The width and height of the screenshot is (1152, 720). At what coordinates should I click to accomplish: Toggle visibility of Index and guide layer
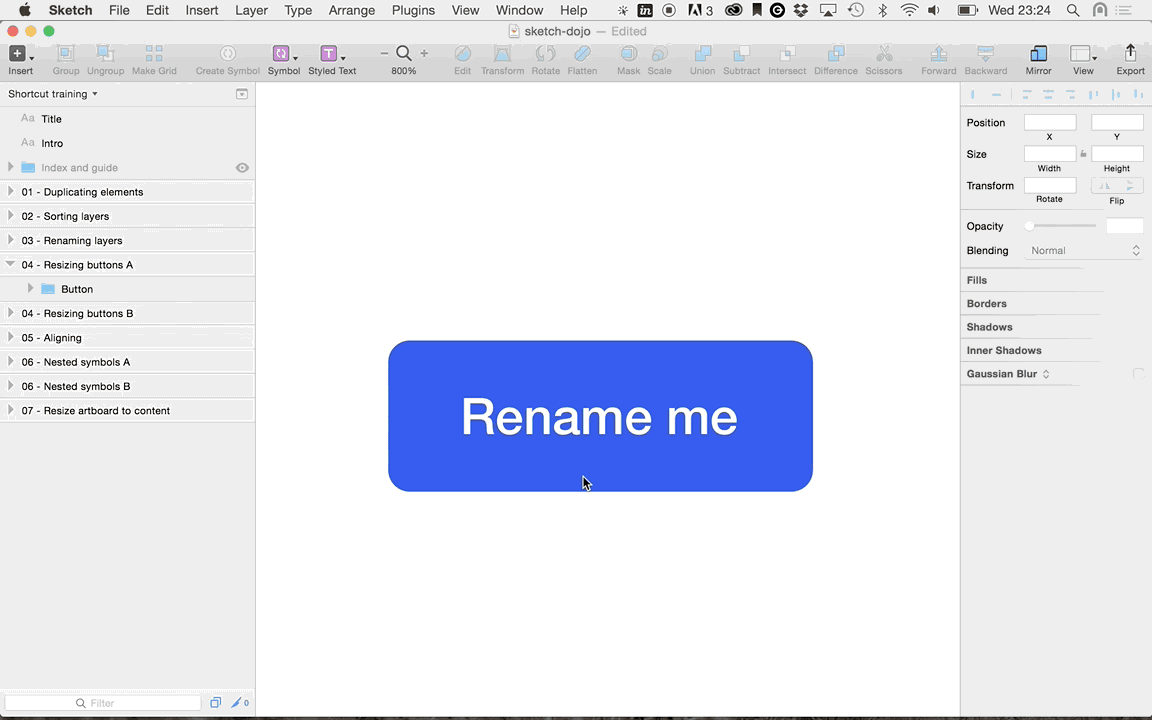coord(242,168)
